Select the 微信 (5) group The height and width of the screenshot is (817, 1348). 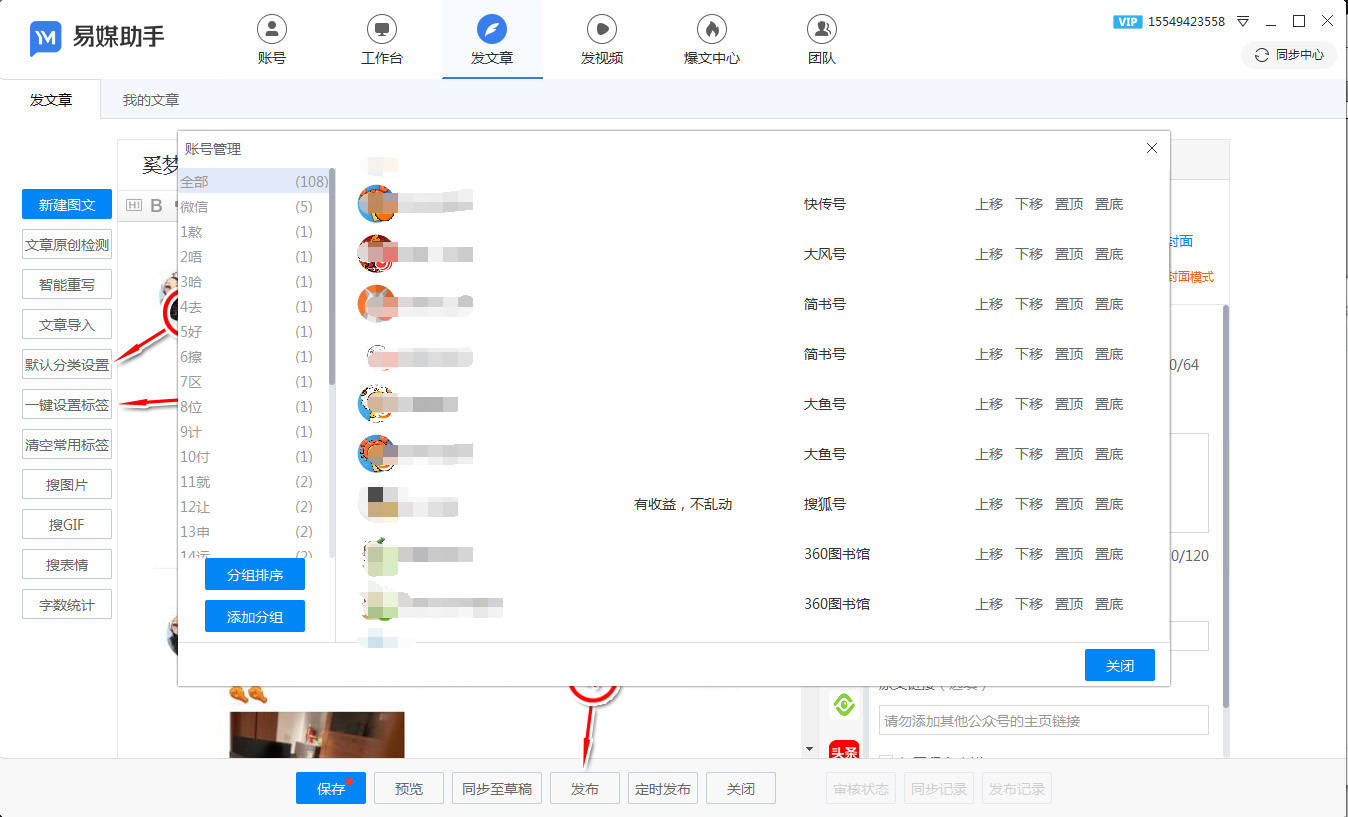pos(254,206)
